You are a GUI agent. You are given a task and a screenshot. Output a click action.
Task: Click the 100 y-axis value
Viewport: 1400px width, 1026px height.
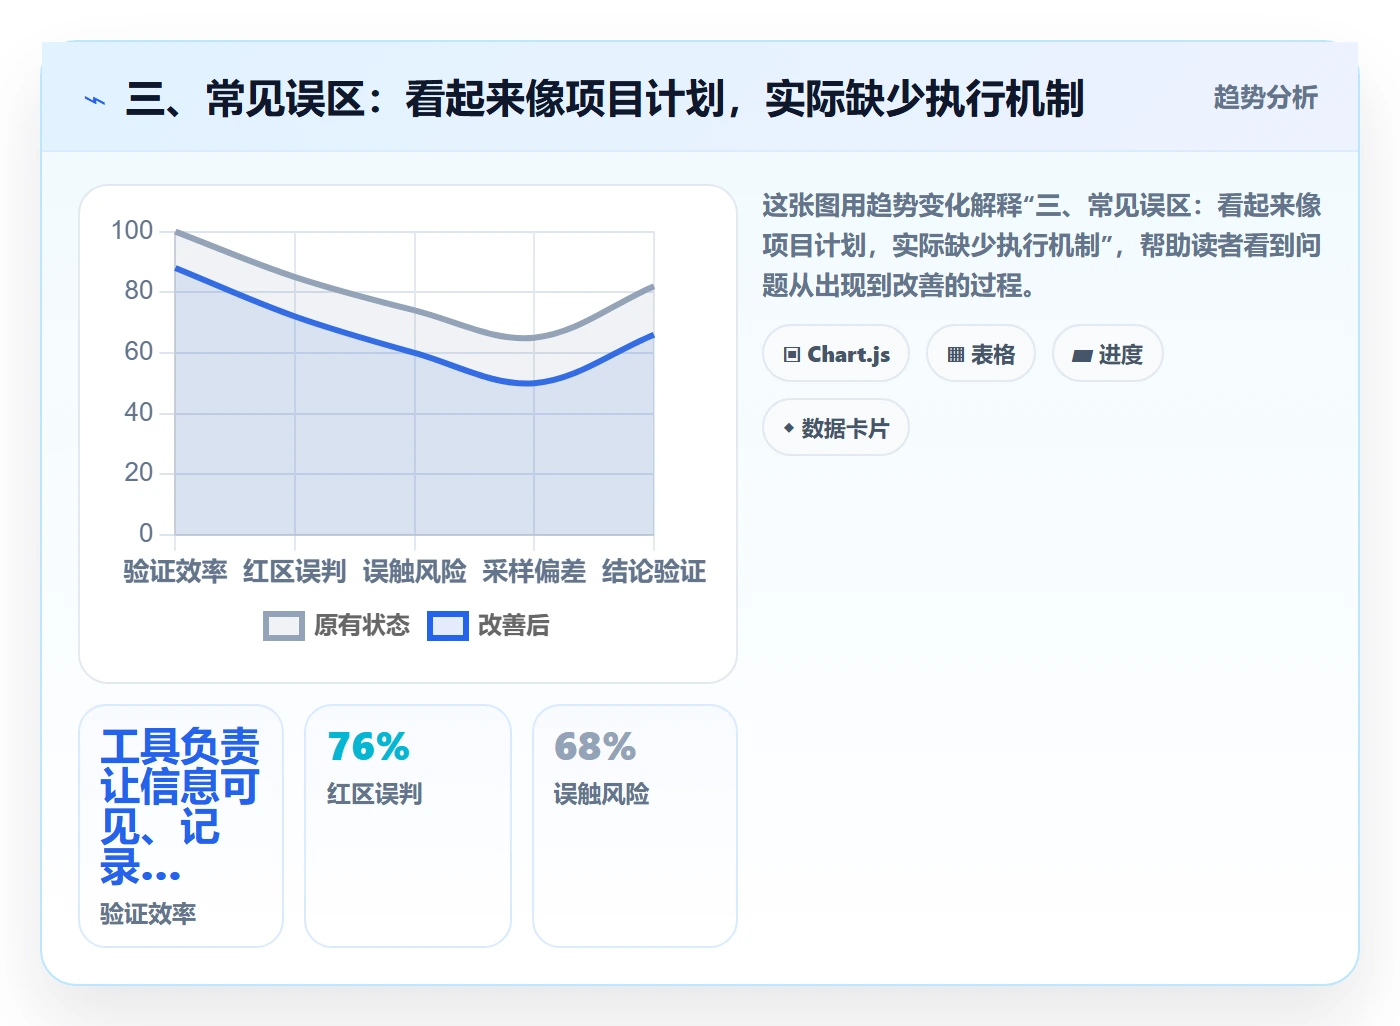[132, 231]
